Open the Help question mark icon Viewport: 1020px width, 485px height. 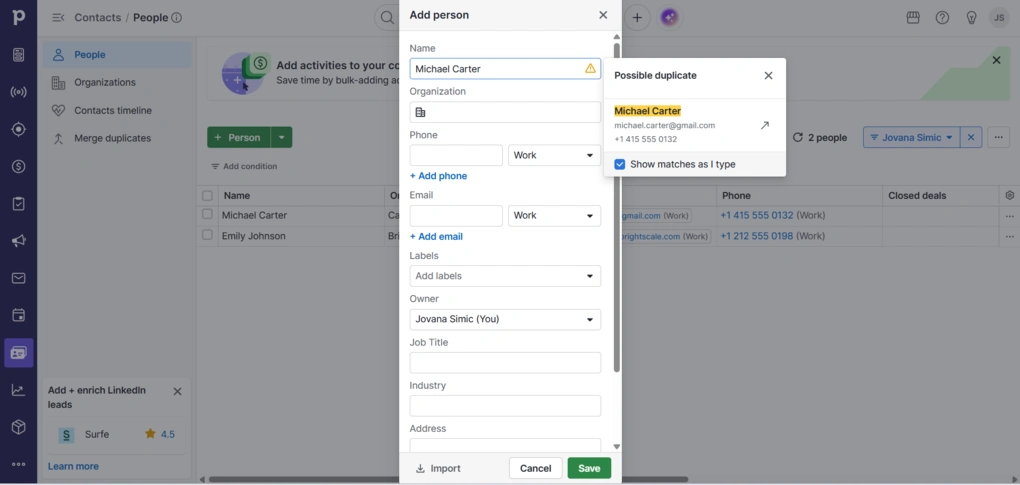(942, 18)
